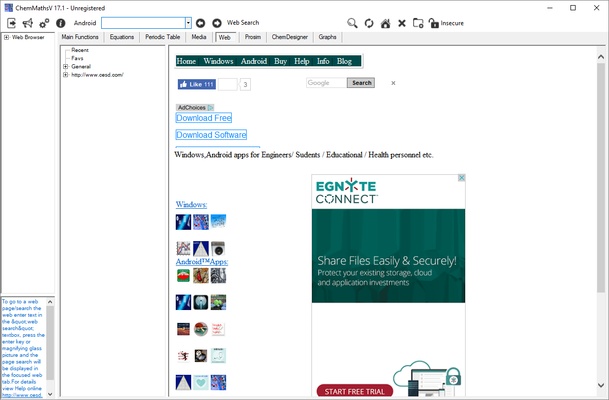The width and height of the screenshot is (609, 400).
Task: Click the web page scroll down arrow
Action: click(601, 385)
